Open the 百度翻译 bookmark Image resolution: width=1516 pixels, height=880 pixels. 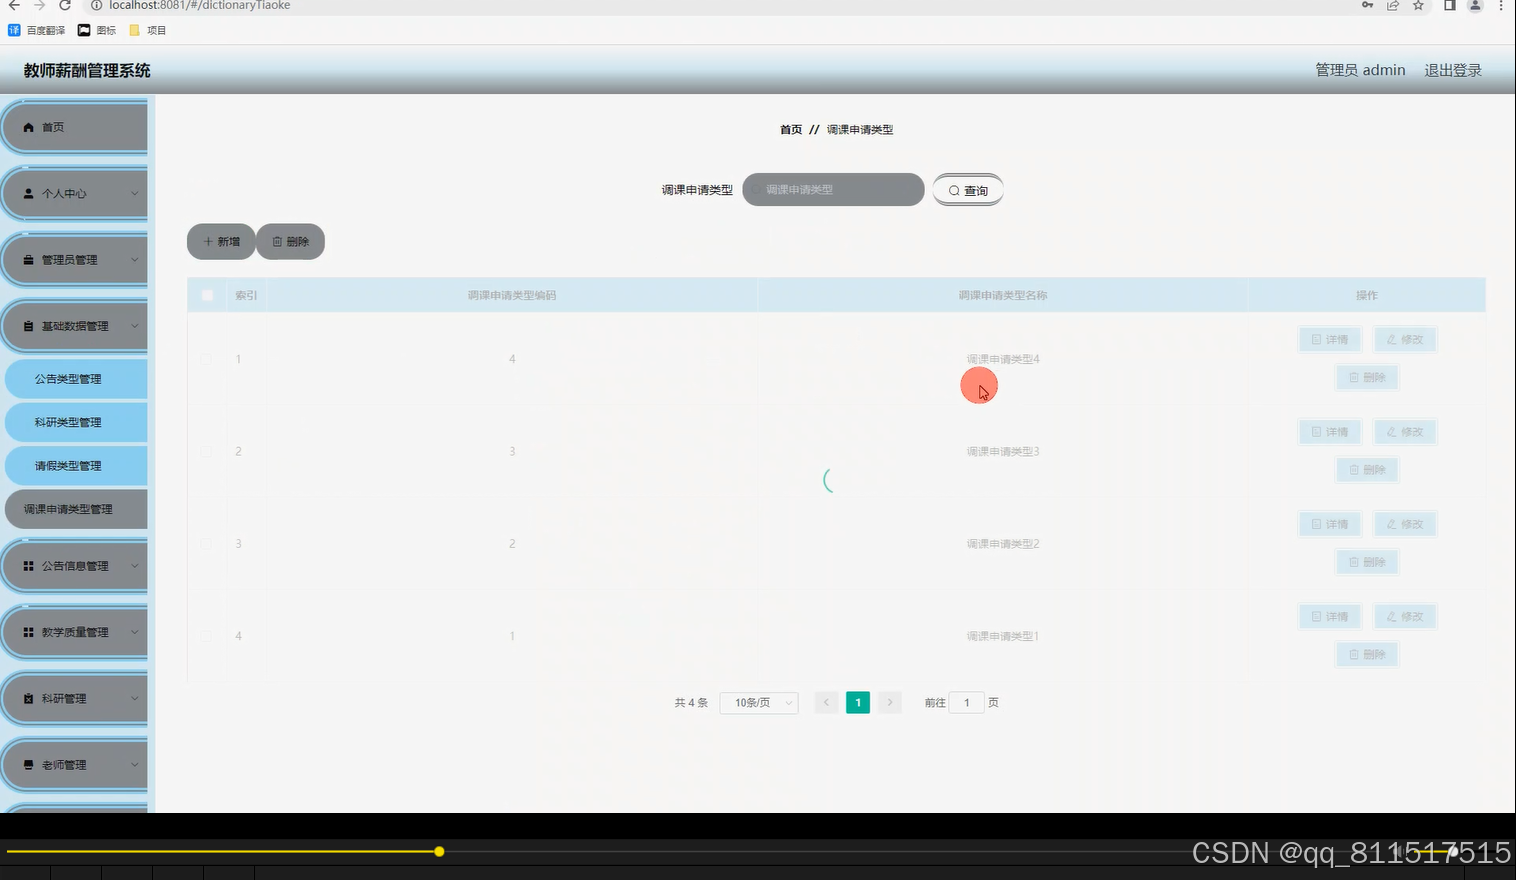pos(37,30)
